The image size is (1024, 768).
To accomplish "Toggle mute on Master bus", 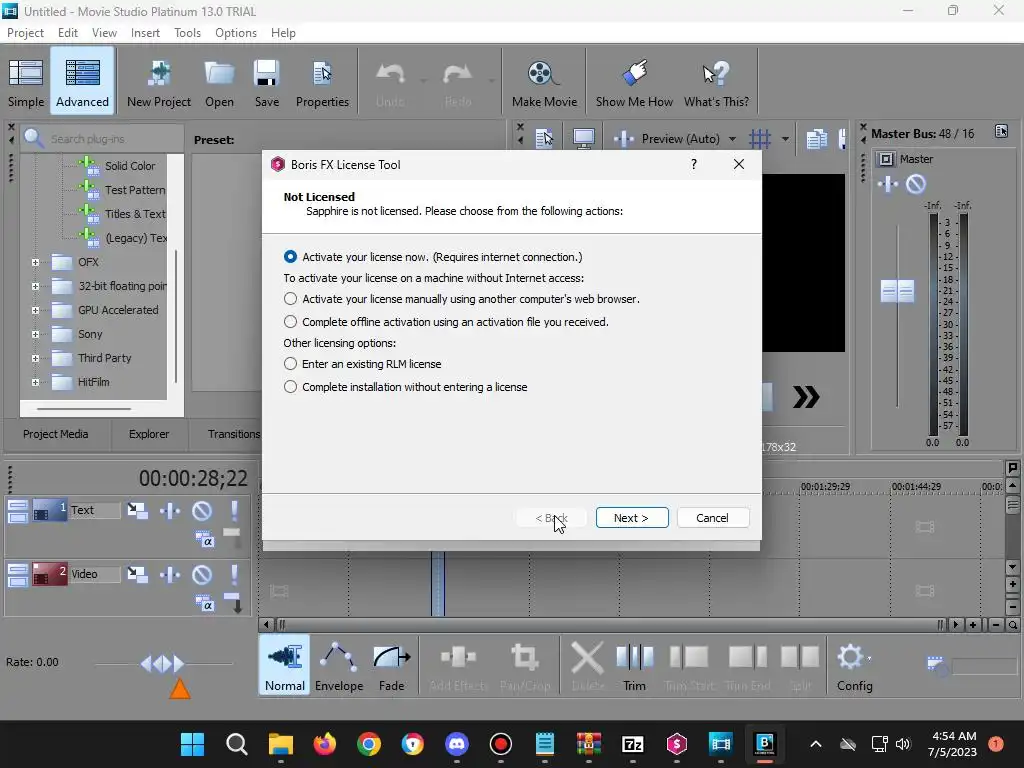I will tap(916, 185).
